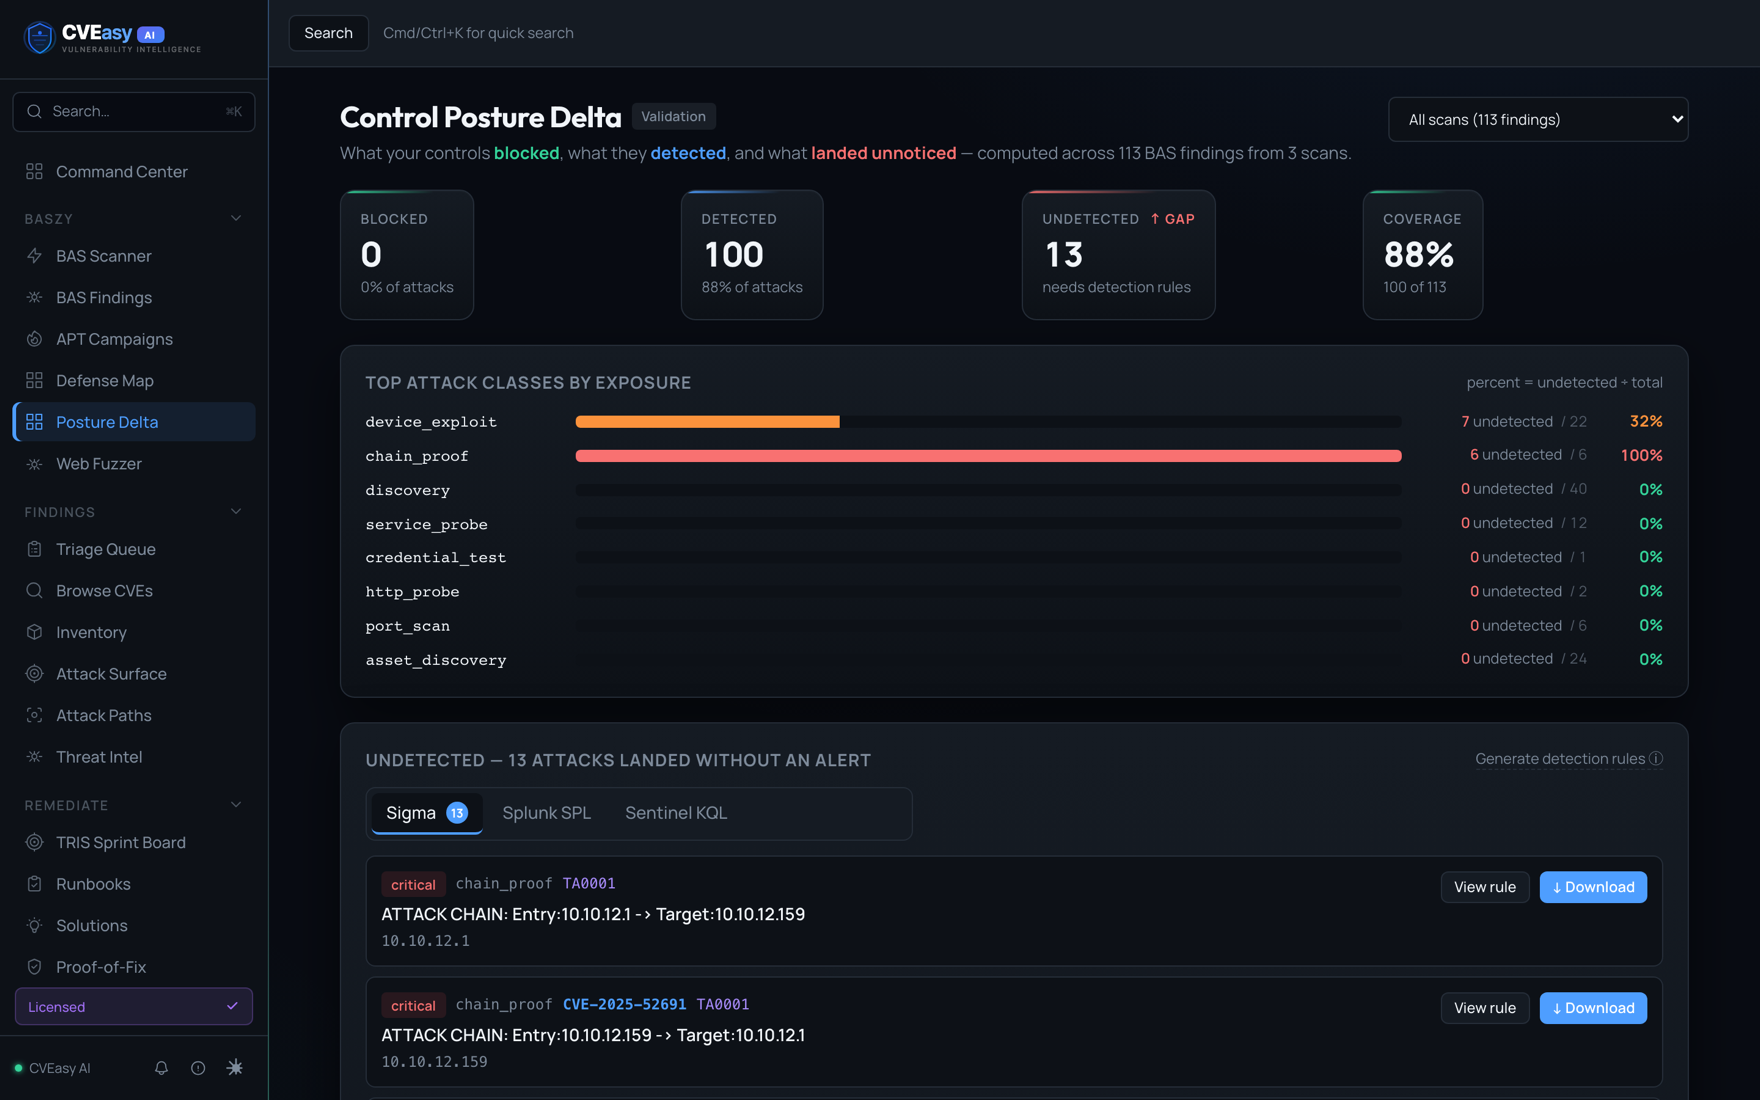
Task: Open the CVE-2025-52691 link
Action: pos(624,1004)
